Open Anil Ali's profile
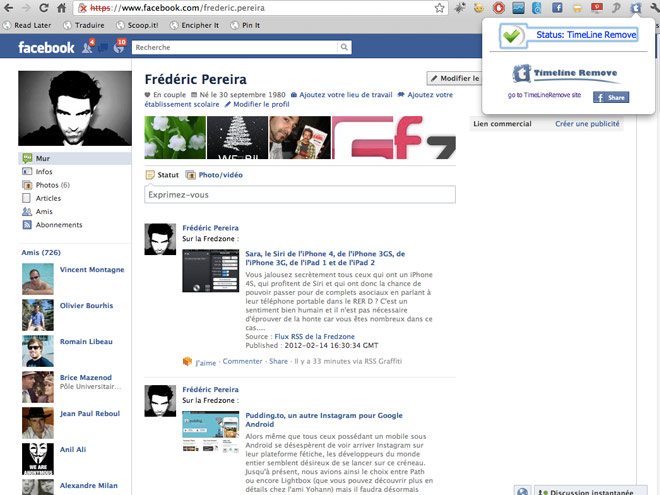This screenshot has width=660, height=495. [72, 450]
